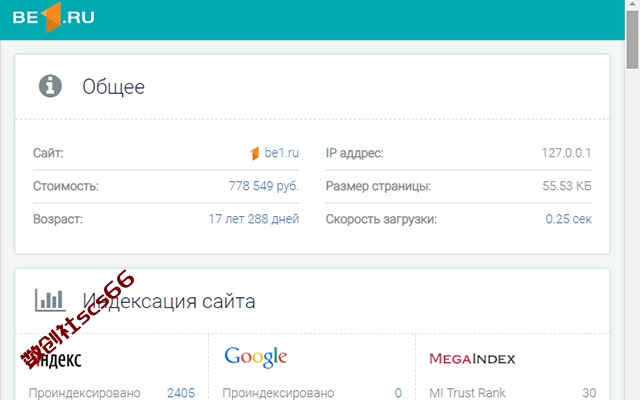Click the bar chart icon beside Индексация сайта
This screenshot has height=400, width=640.
pyautogui.click(x=50, y=300)
